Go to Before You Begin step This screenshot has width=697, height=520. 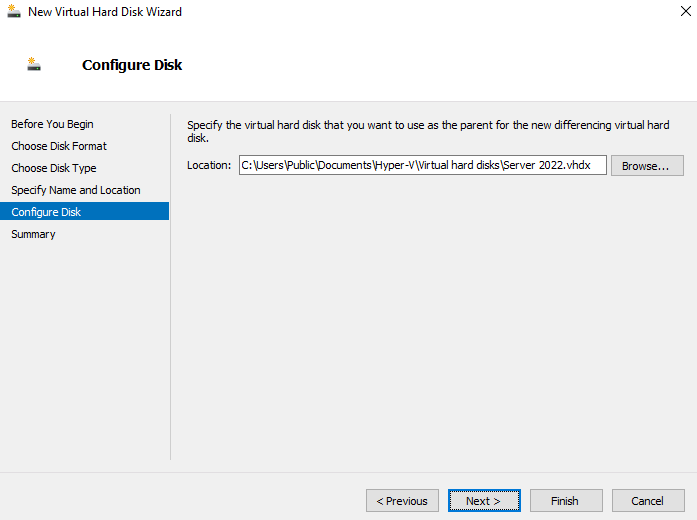52,124
